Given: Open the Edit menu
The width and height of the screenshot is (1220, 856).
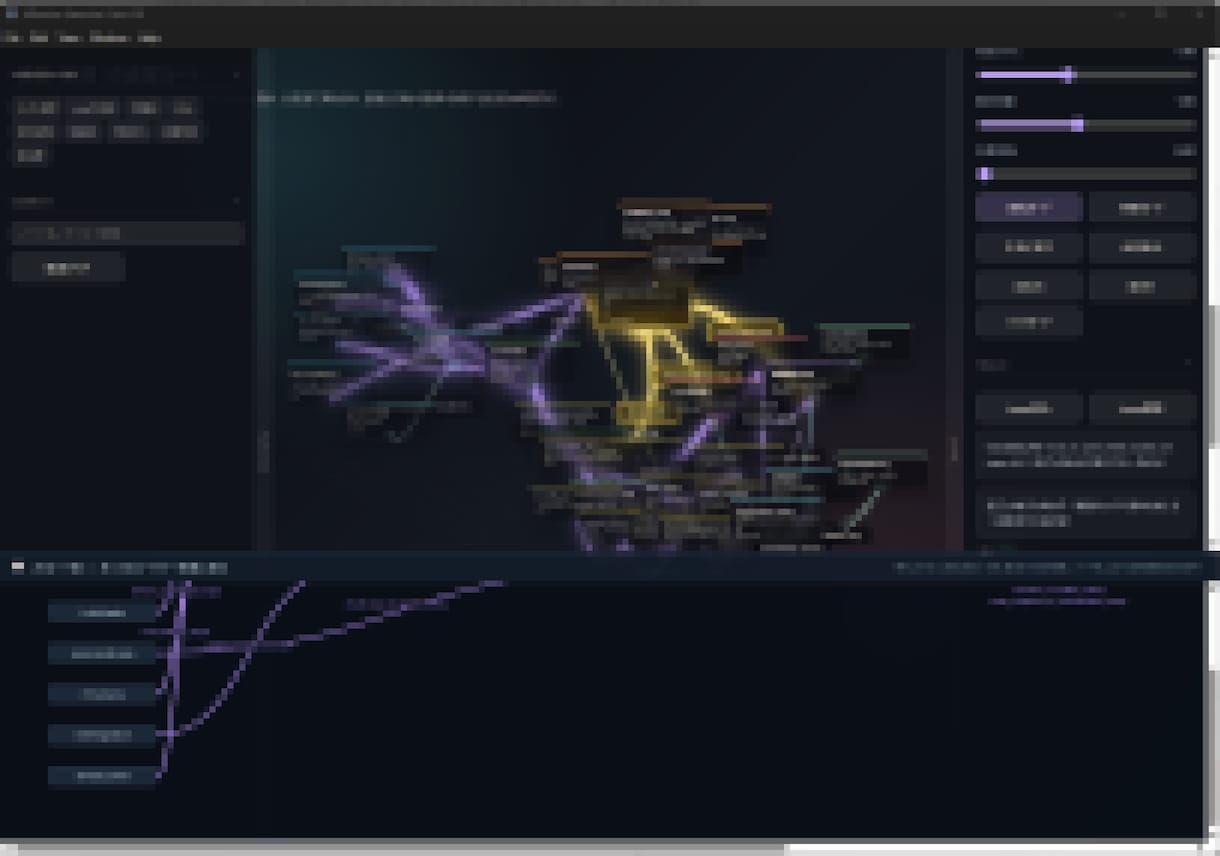Looking at the screenshot, I should point(38,38).
